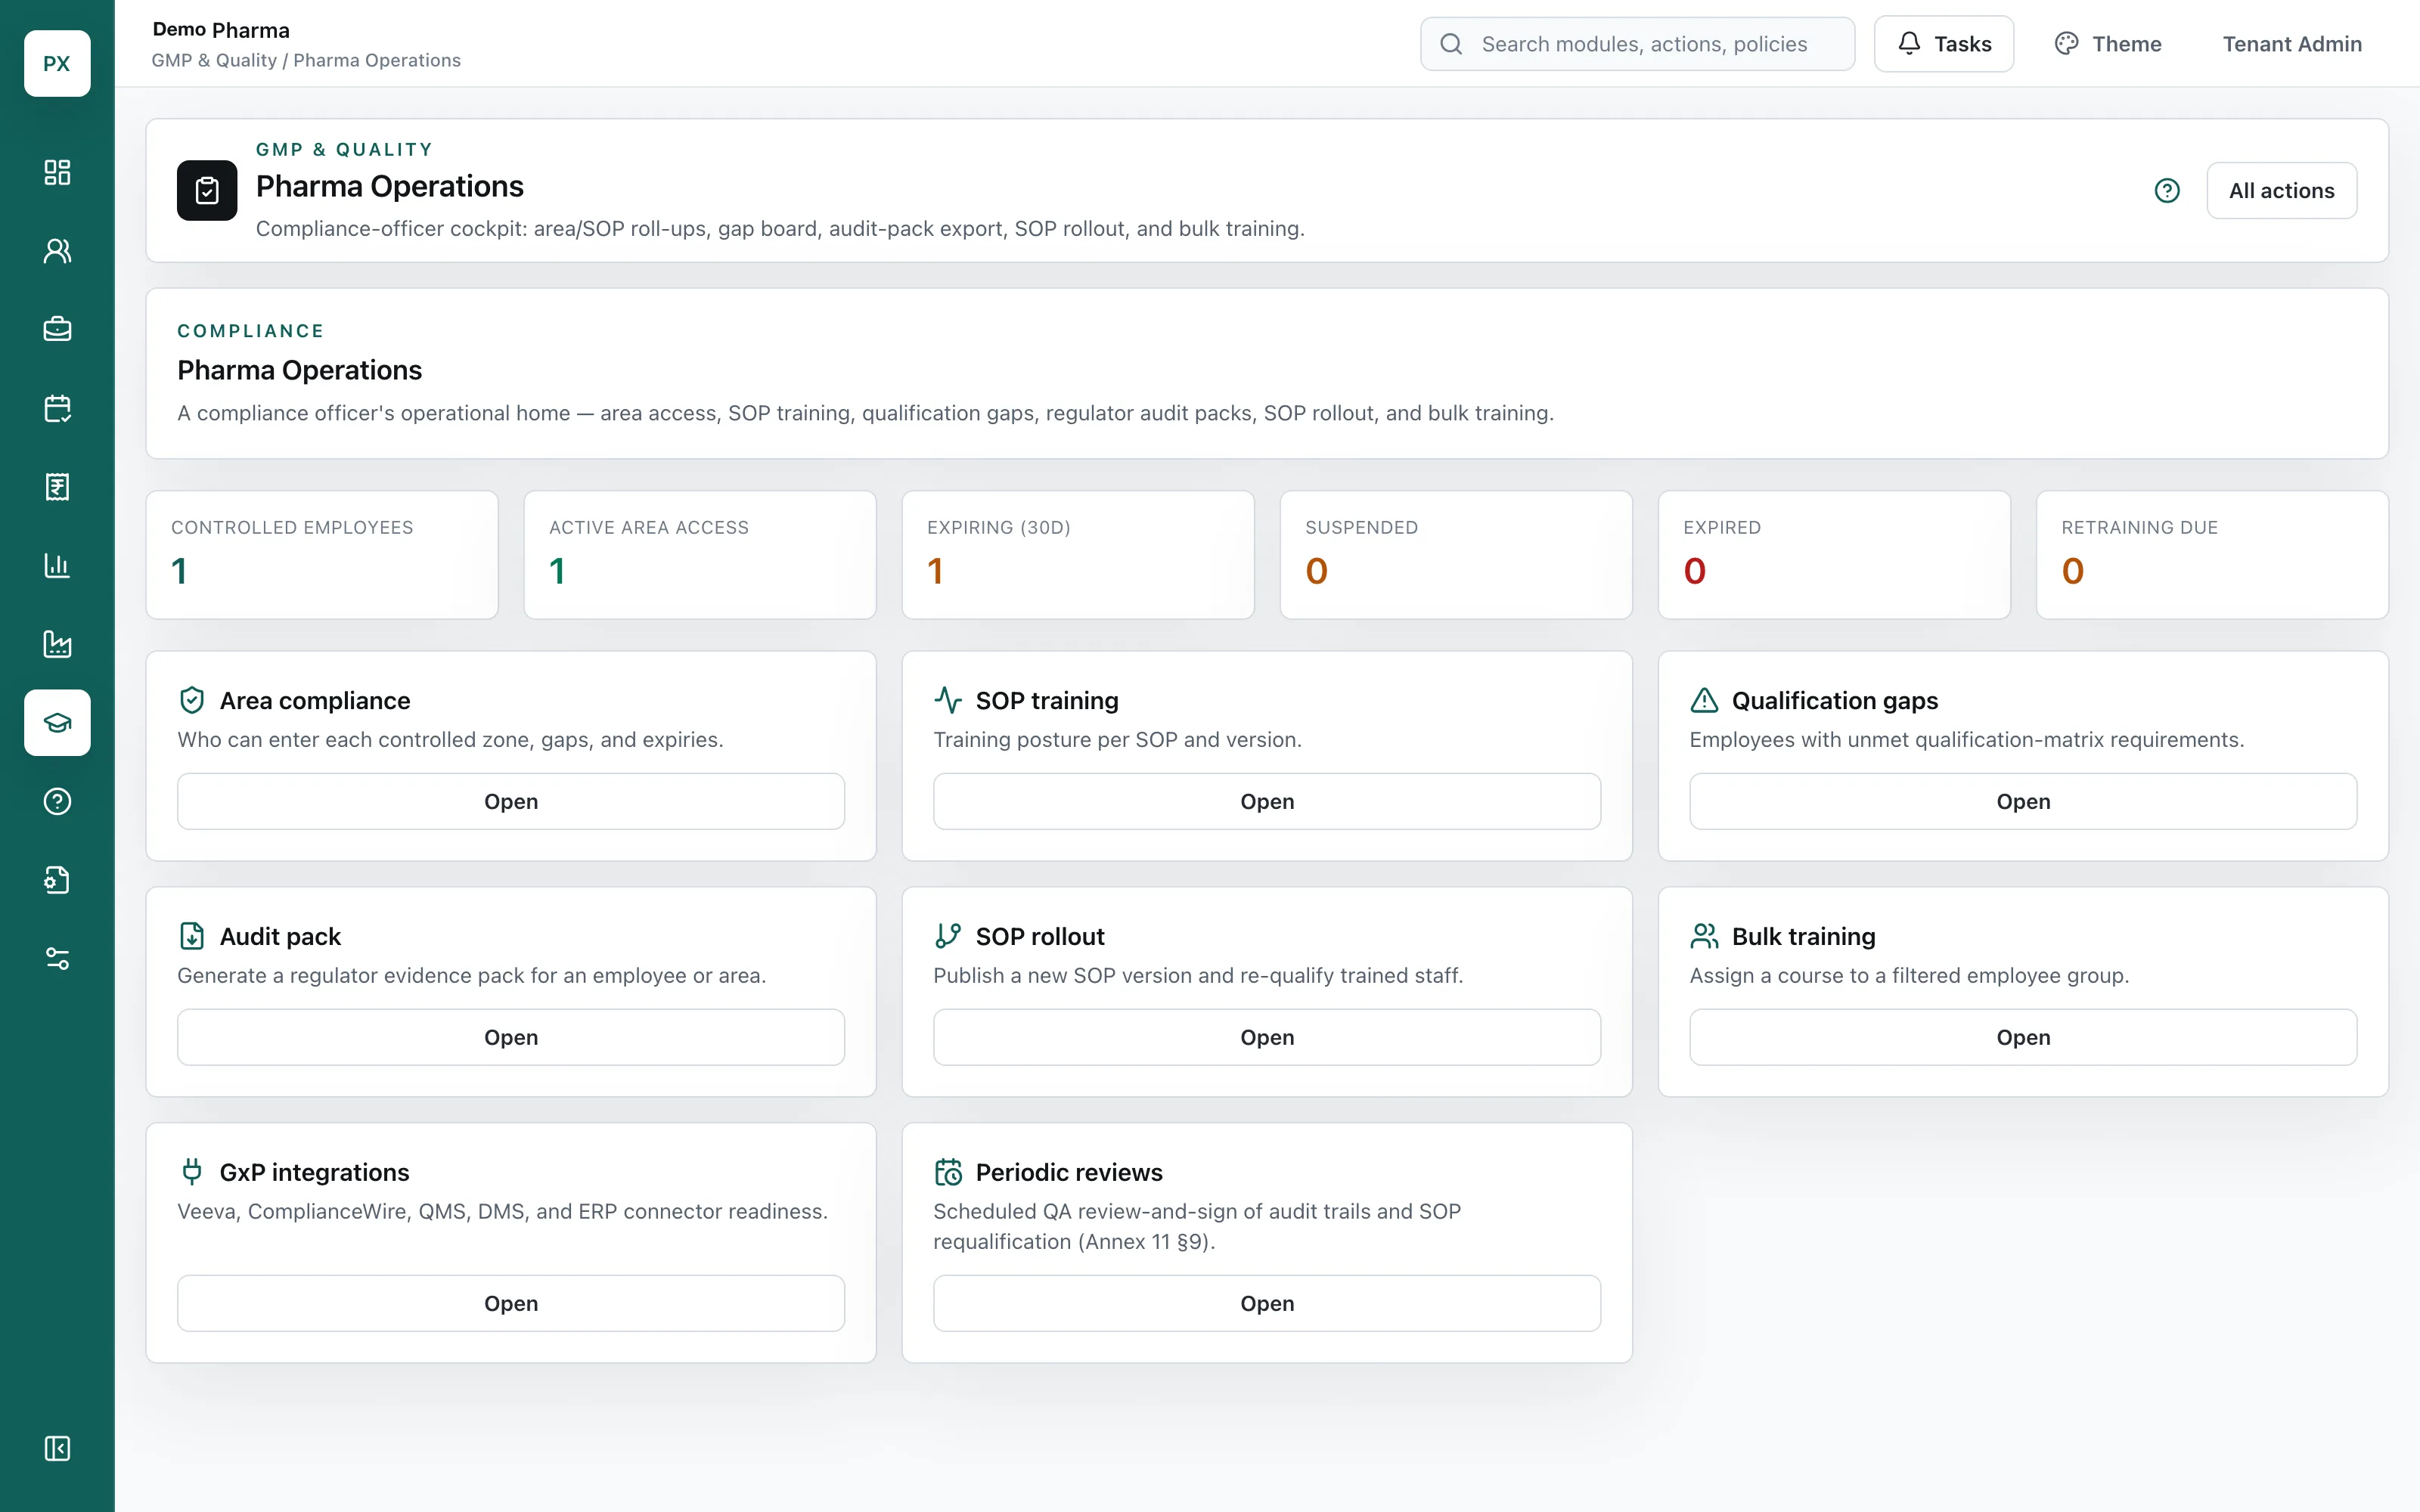This screenshot has width=2420, height=1512.
Task: Click the Area compliance shield icon
Action: pos(192,700)
